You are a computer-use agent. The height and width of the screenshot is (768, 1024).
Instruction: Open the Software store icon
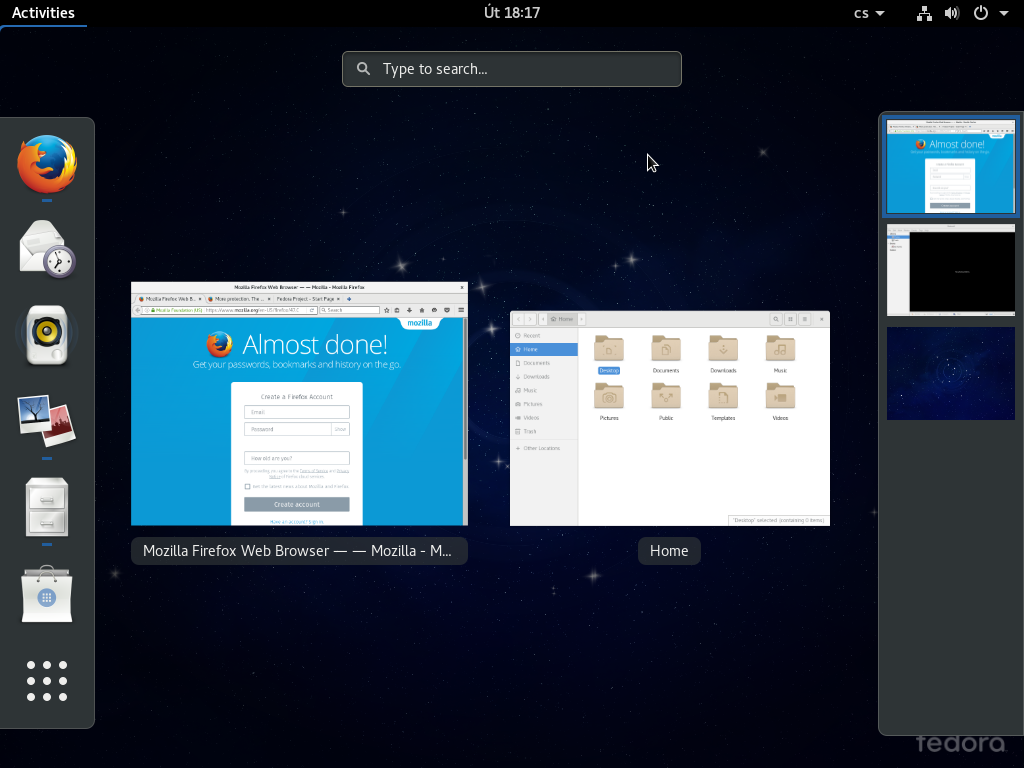[47, 594]
